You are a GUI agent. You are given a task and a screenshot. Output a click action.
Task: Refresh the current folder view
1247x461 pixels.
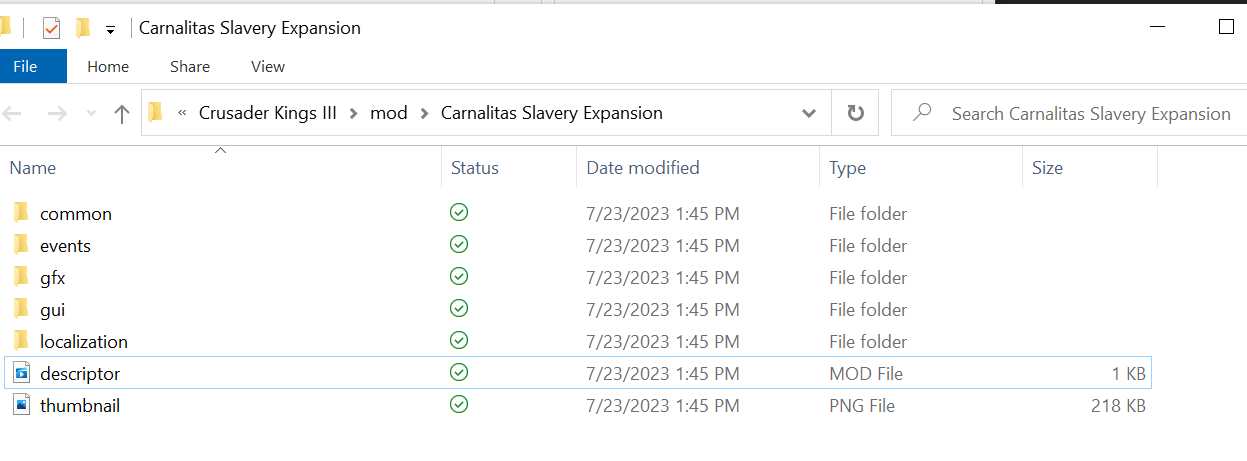[x=855, y=114]
